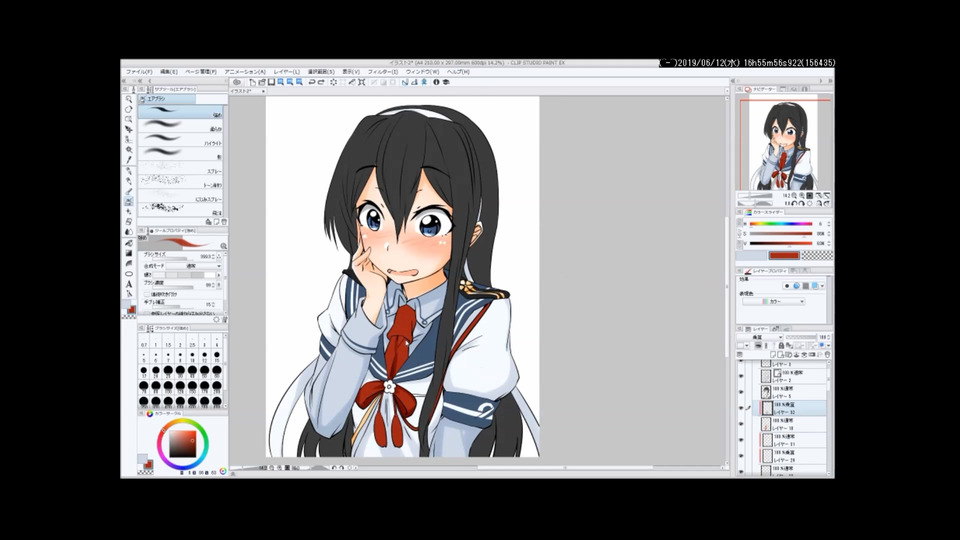Expand the layer effect options arrow

822,286
